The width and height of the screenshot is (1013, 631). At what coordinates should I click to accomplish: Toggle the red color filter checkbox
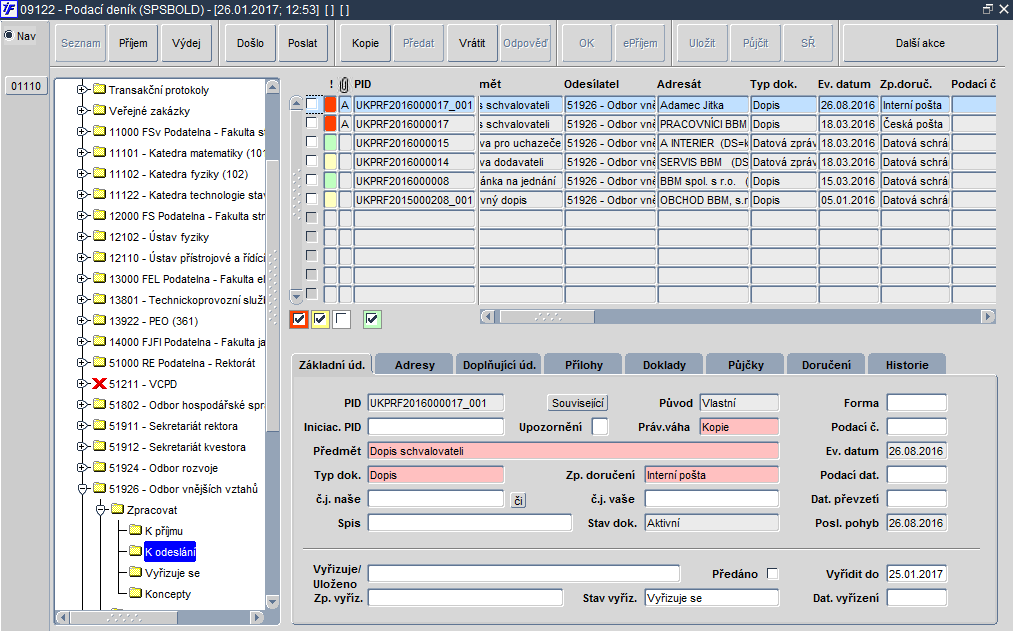point(298,319)
